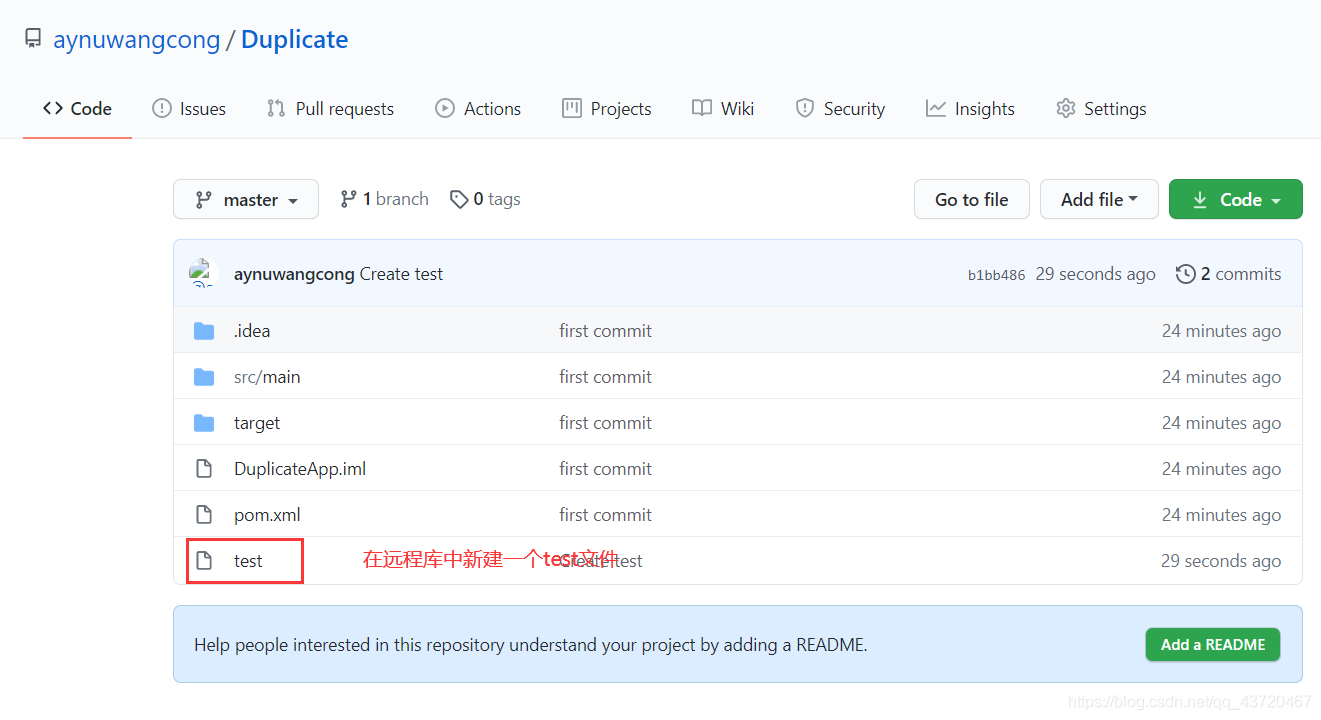The width and height of the screenshot is (1321, 720).
Task: Open the Actions tab
Action: 478,108
